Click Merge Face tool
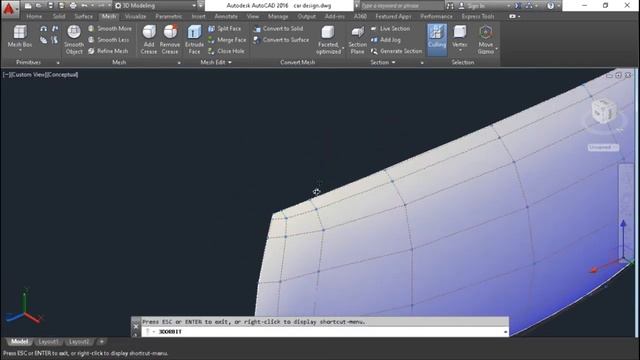This screenshot has height=360, width=640. tap(227, 40)
